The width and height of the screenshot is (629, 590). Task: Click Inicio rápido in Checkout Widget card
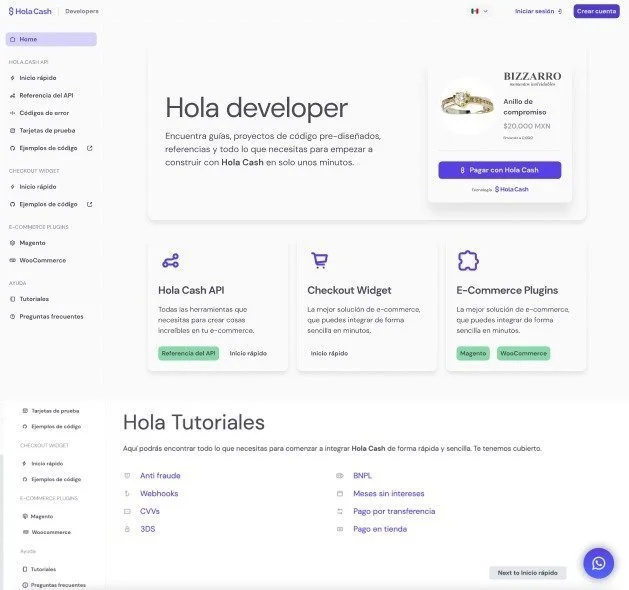[329, 353]
